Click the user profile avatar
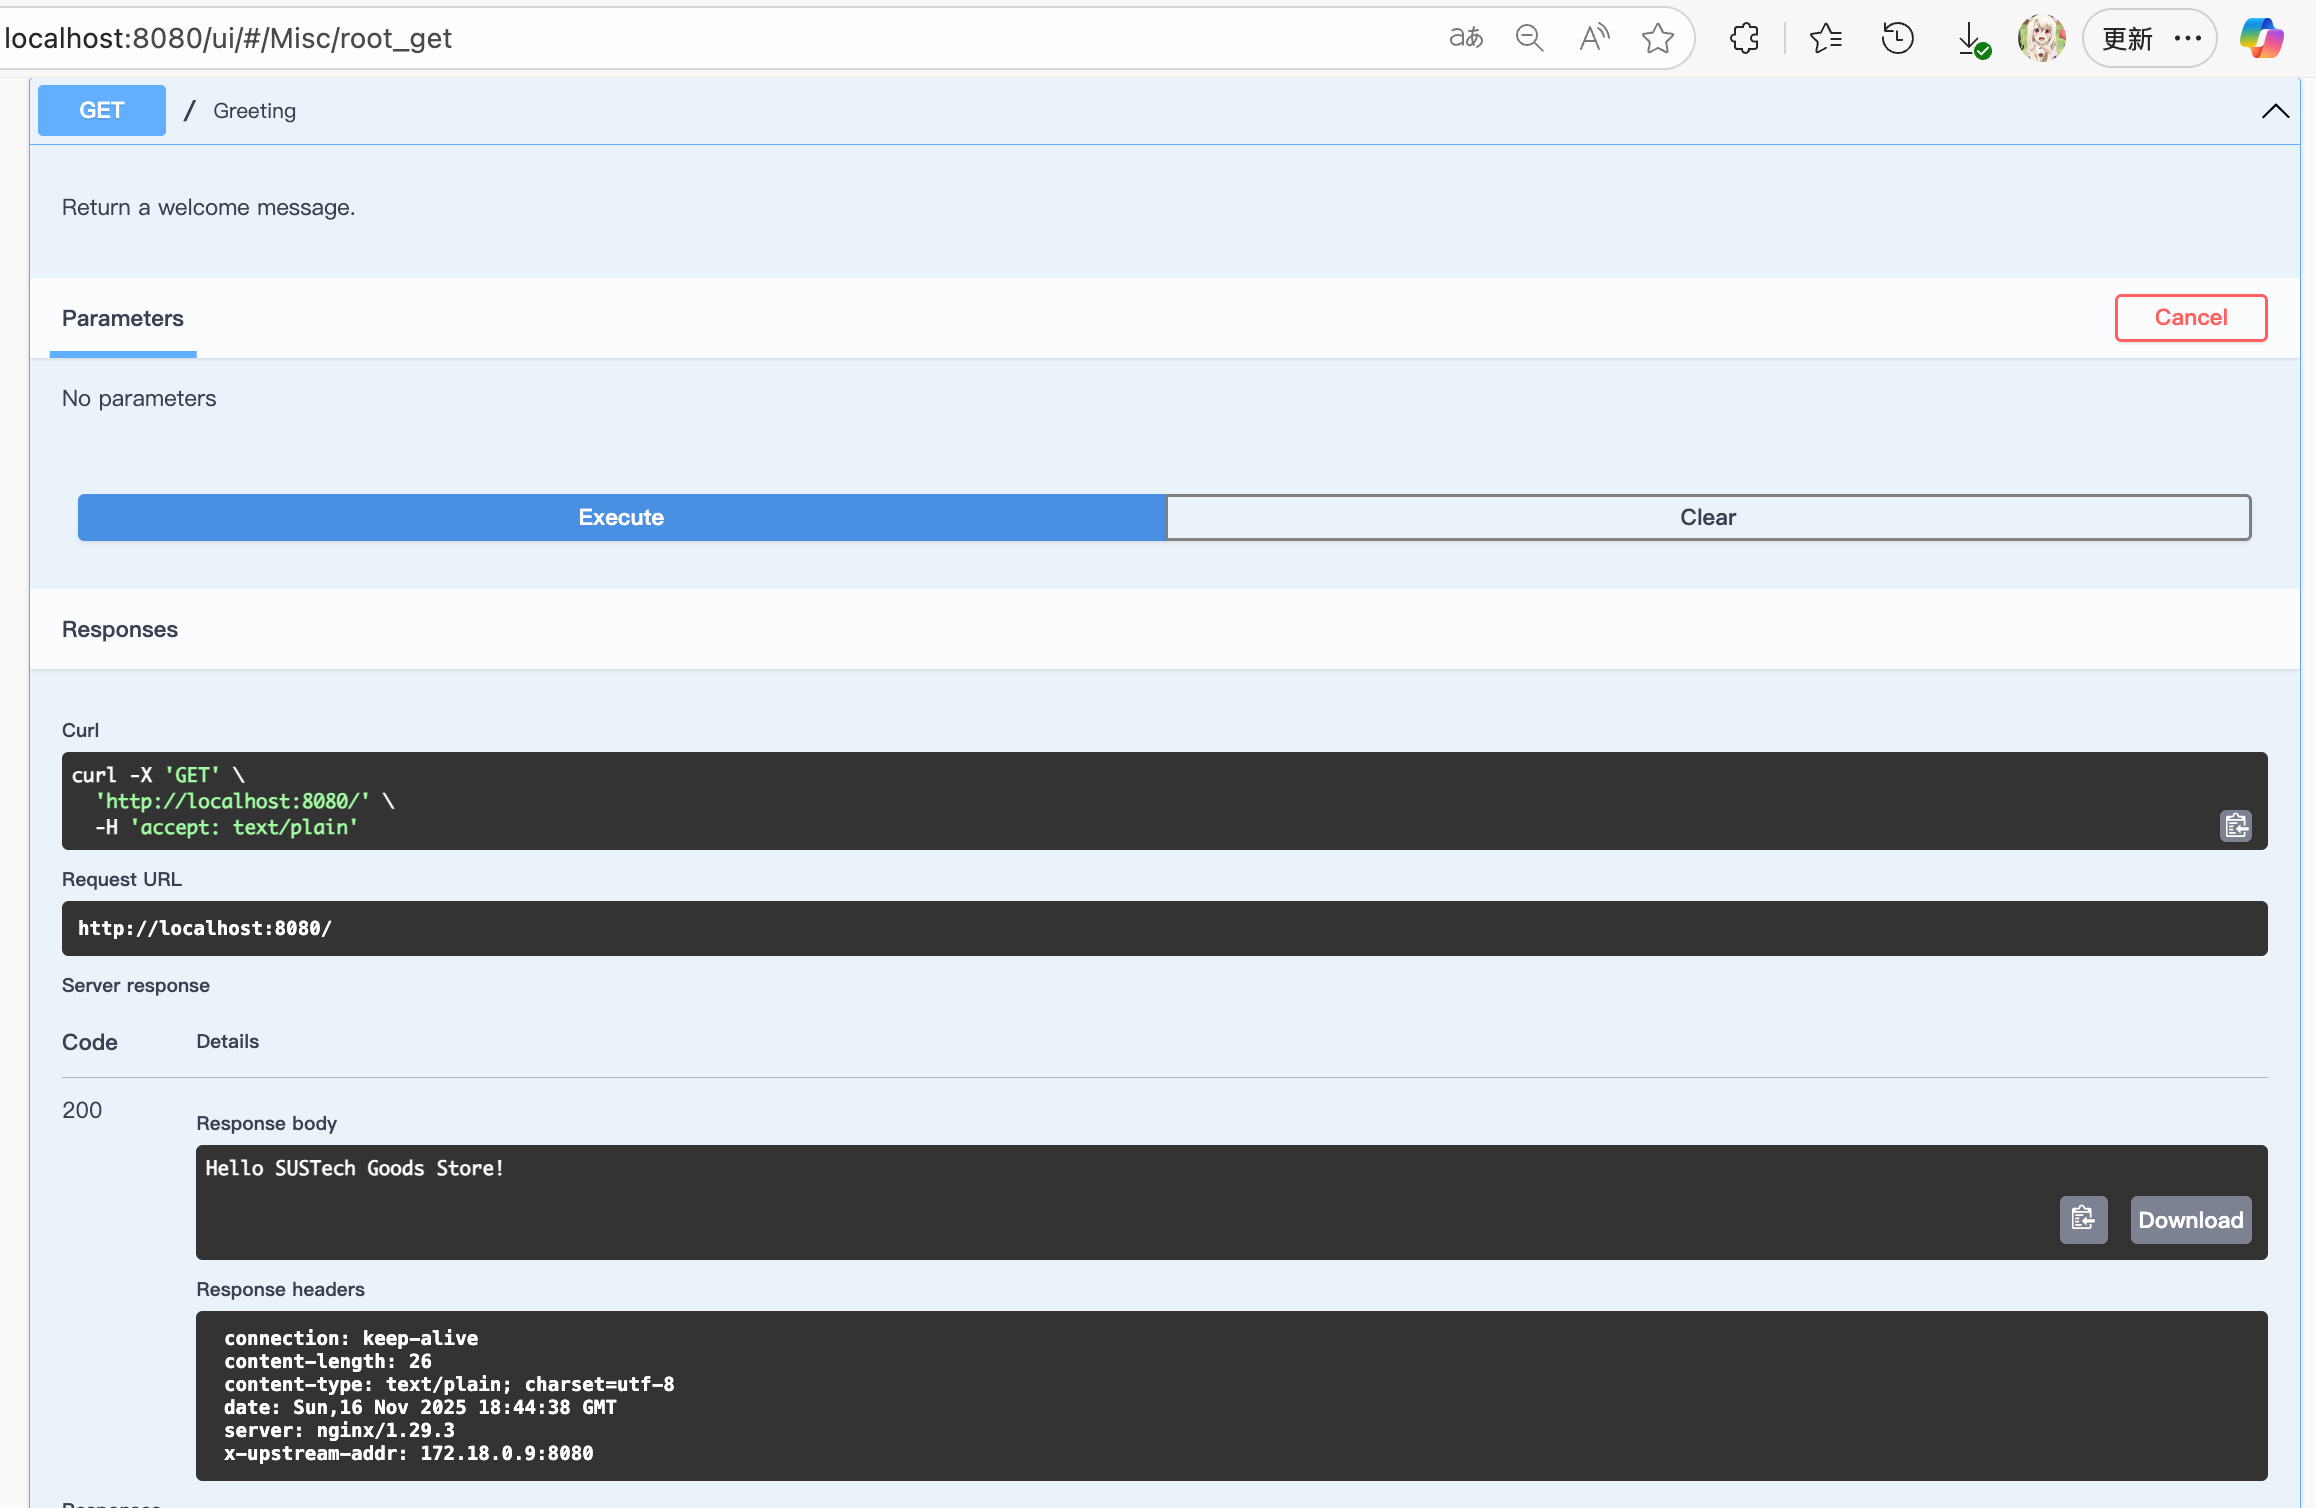The image size is (2316, 1508). click(2041, 38)
